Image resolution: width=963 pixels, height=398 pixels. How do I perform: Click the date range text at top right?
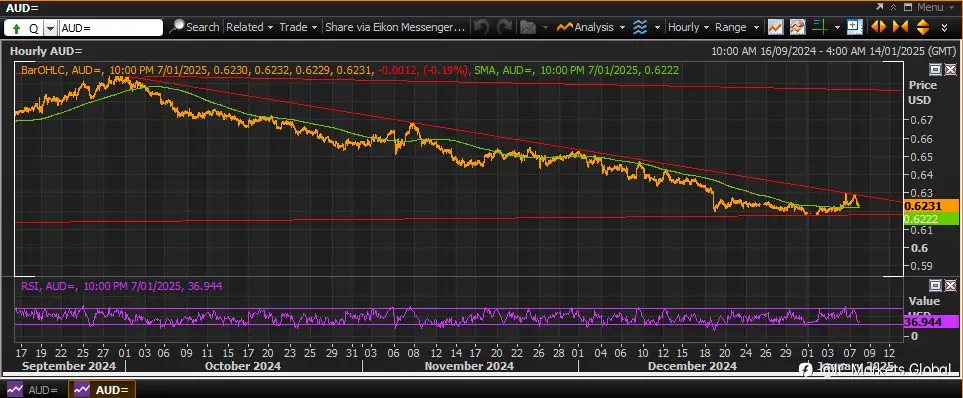833,51
